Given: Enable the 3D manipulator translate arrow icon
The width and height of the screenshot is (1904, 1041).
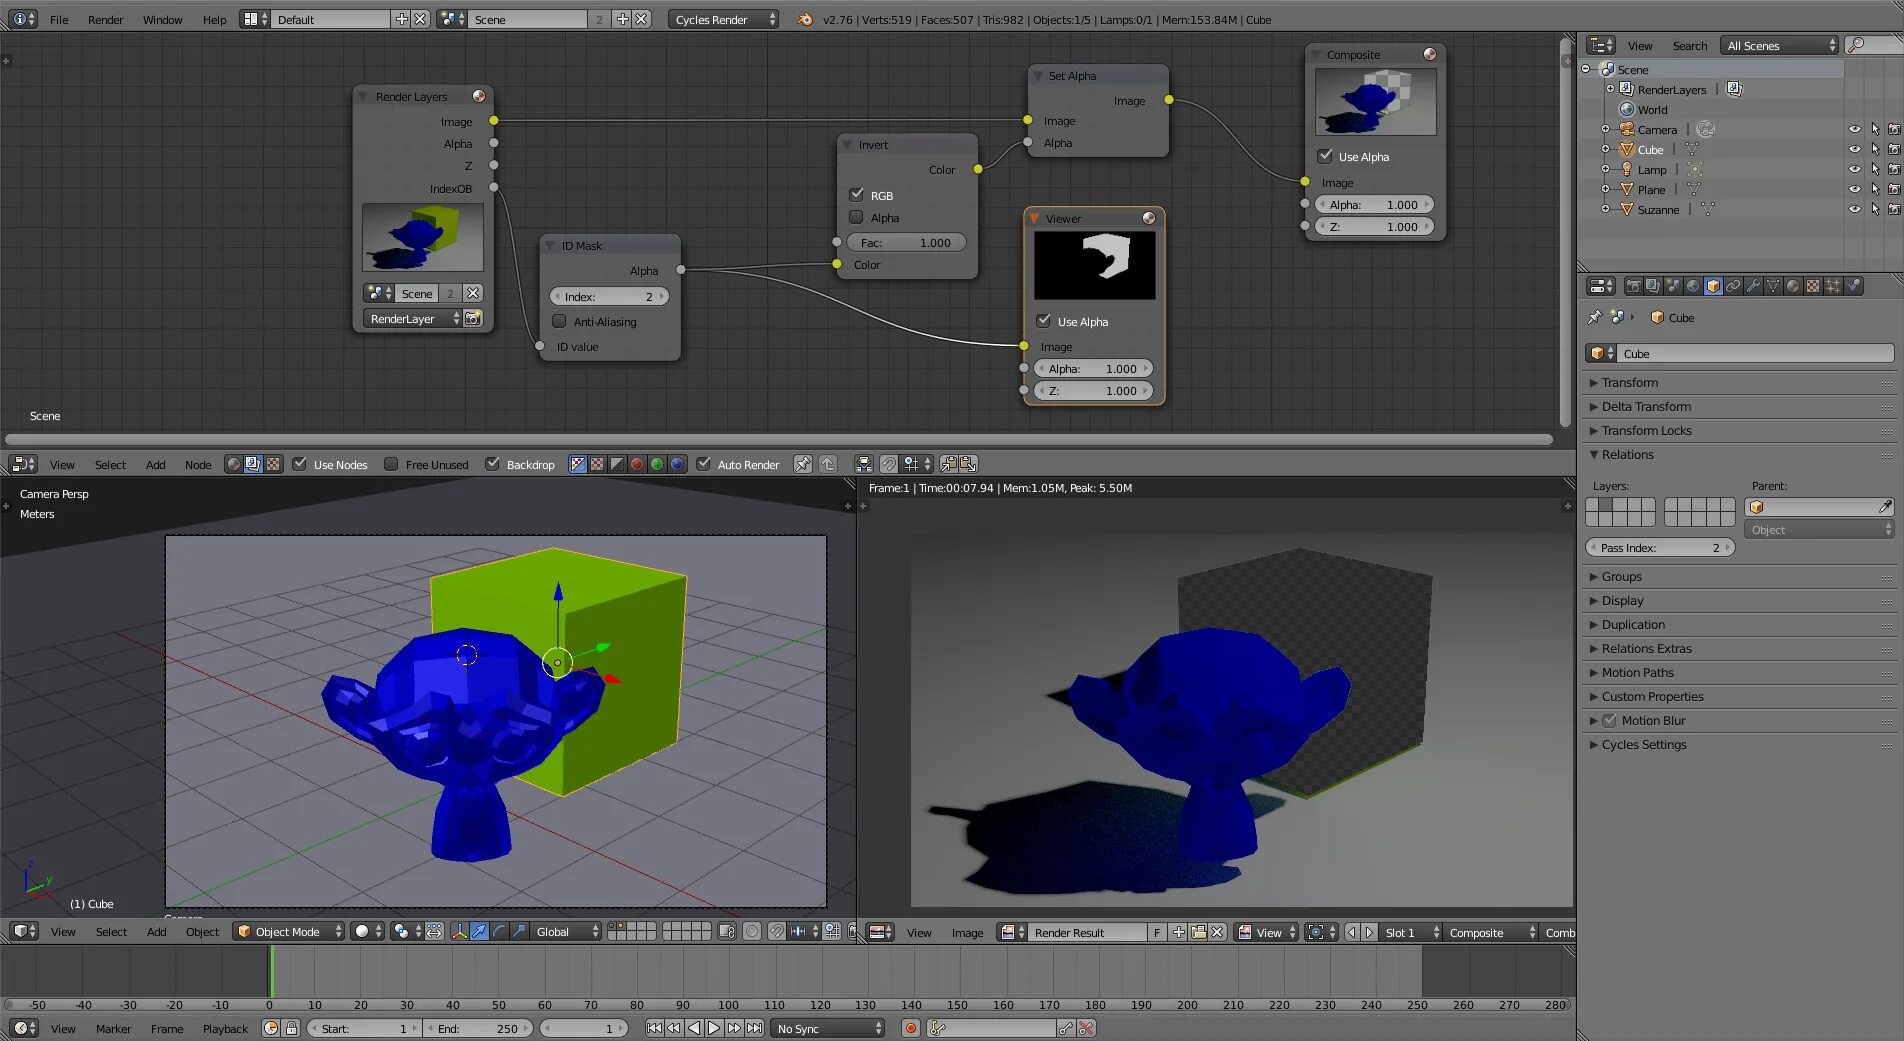Looking at the screenshot, I should click(479, 932).
